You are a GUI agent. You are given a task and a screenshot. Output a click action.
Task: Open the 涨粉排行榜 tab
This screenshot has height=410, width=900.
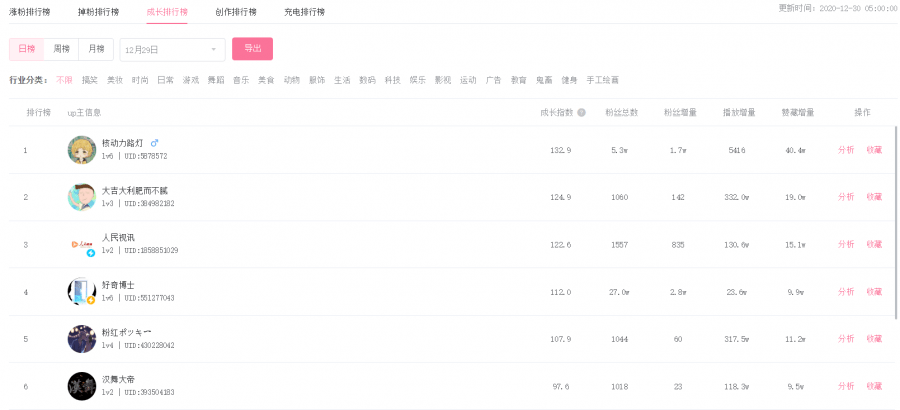(29, 12)
